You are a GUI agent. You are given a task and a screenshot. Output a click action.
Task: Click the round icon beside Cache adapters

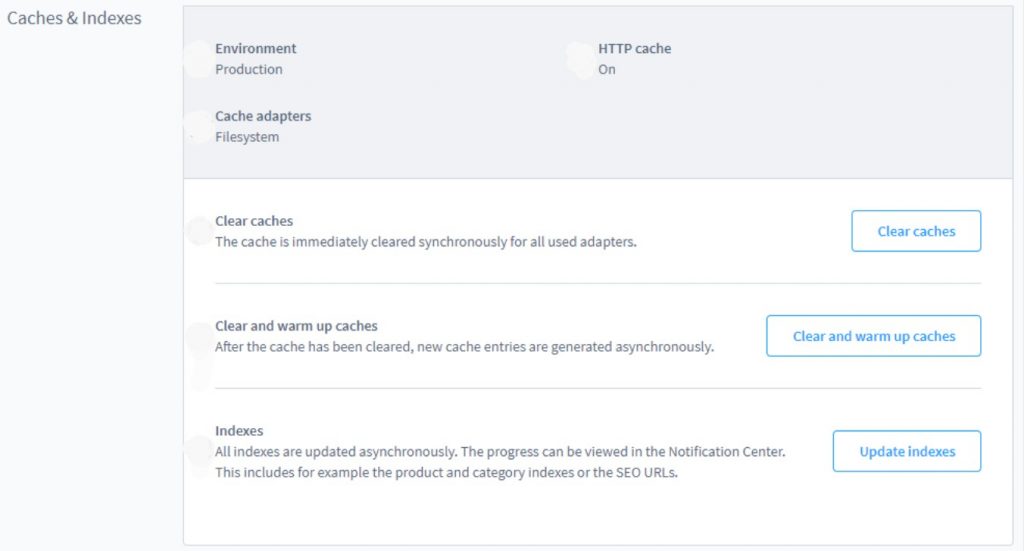click(x=198, y=127)
